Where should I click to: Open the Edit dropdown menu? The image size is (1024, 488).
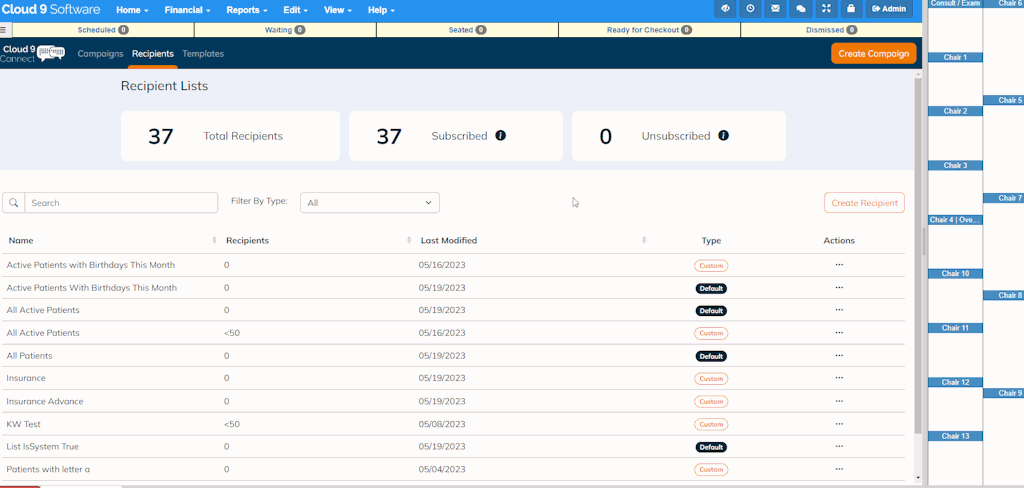click(x=296, y=10)
